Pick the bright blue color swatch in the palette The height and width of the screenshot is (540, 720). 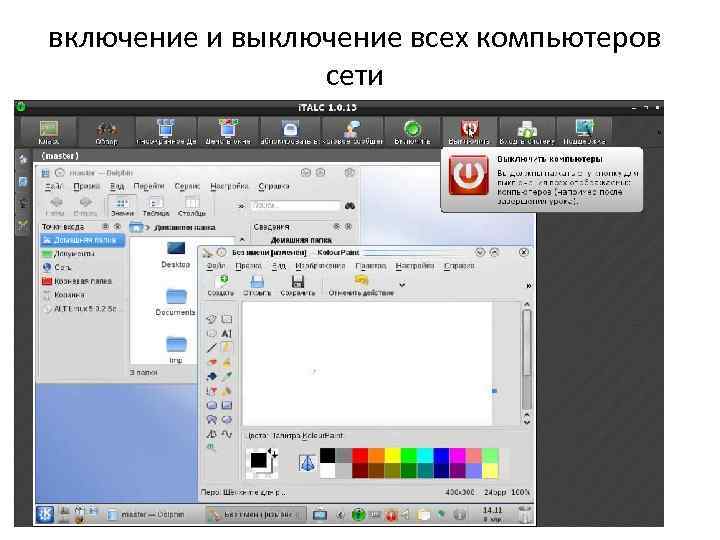(441, 455)
